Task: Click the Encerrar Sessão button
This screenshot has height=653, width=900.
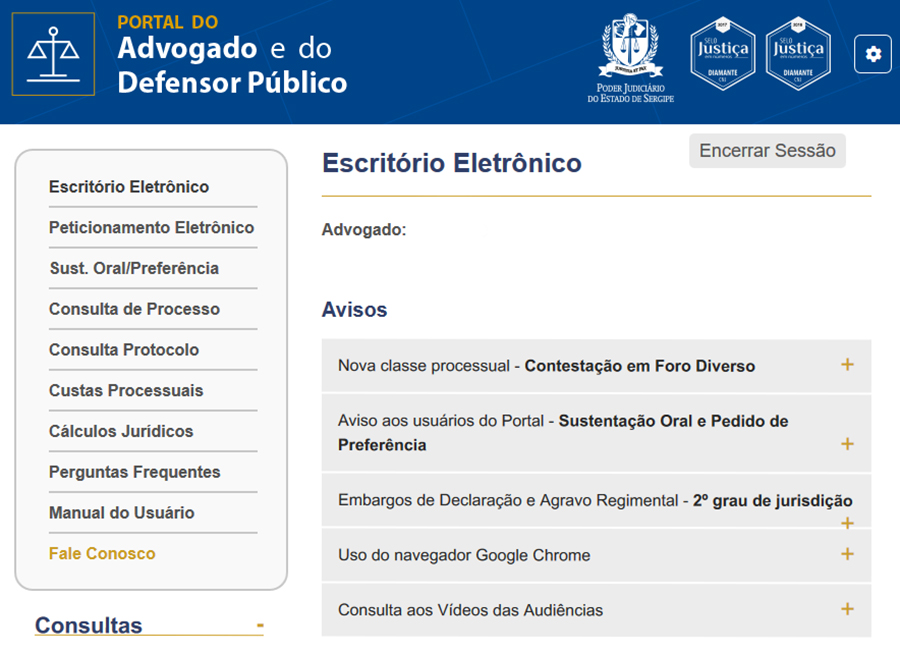Action: pyautogui.click(x=767, y=151)
